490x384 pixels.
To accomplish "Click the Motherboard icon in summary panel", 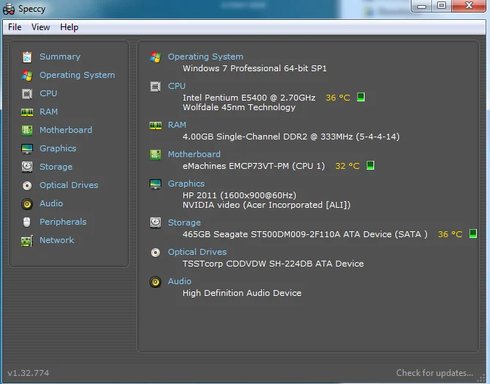I will 155,155.
